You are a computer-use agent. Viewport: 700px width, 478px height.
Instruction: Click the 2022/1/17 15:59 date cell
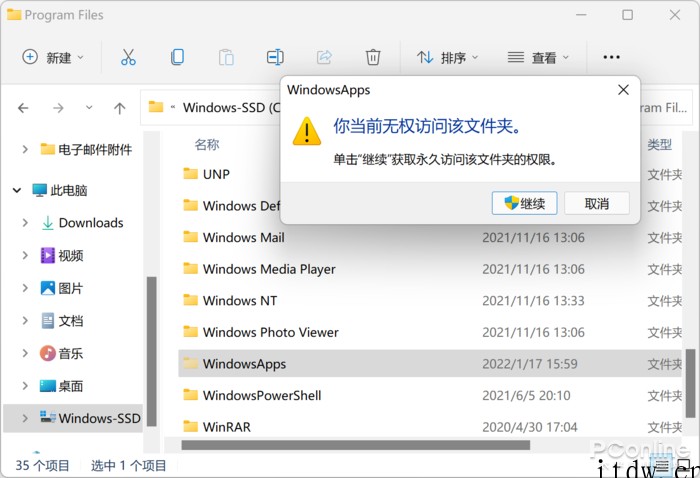pos(530,364)
